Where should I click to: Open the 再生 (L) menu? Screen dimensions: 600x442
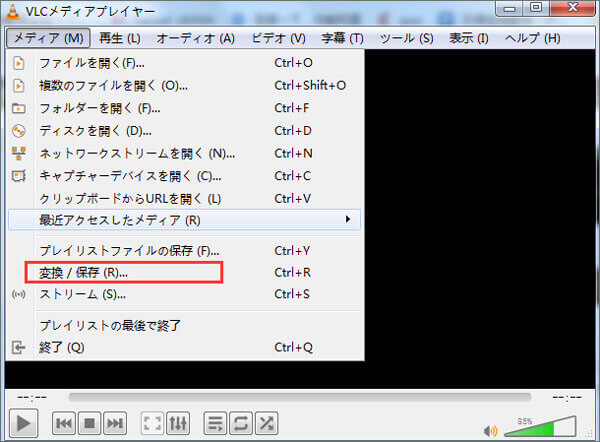[x=120, y=38]
